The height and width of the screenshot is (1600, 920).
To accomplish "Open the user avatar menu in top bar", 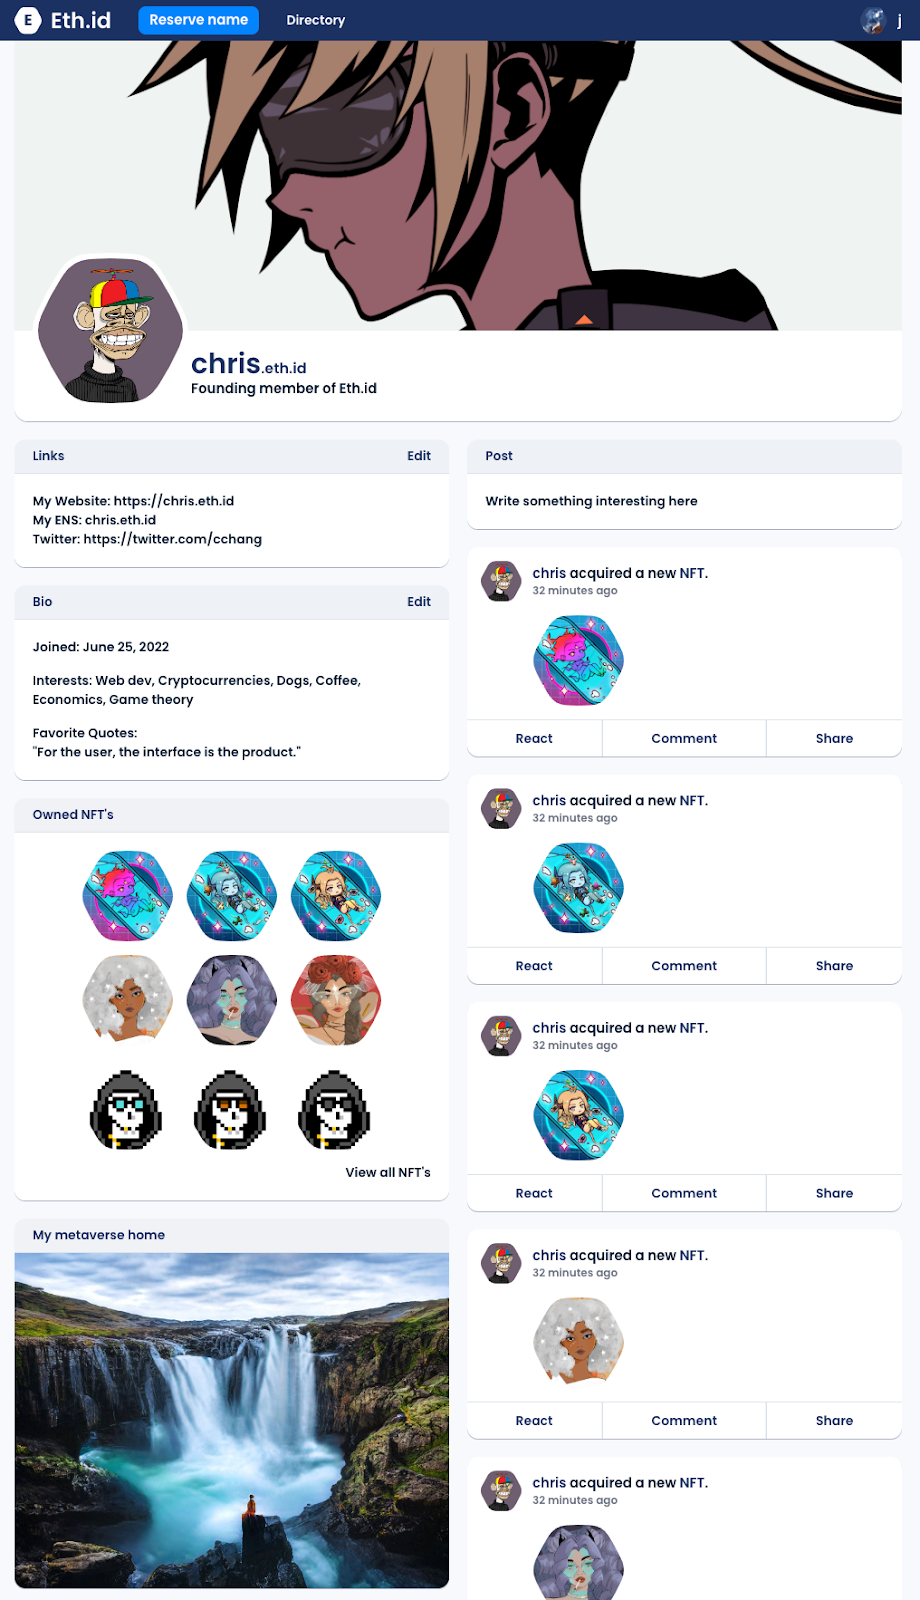I will pyautogui.click(x=873, y=20).
